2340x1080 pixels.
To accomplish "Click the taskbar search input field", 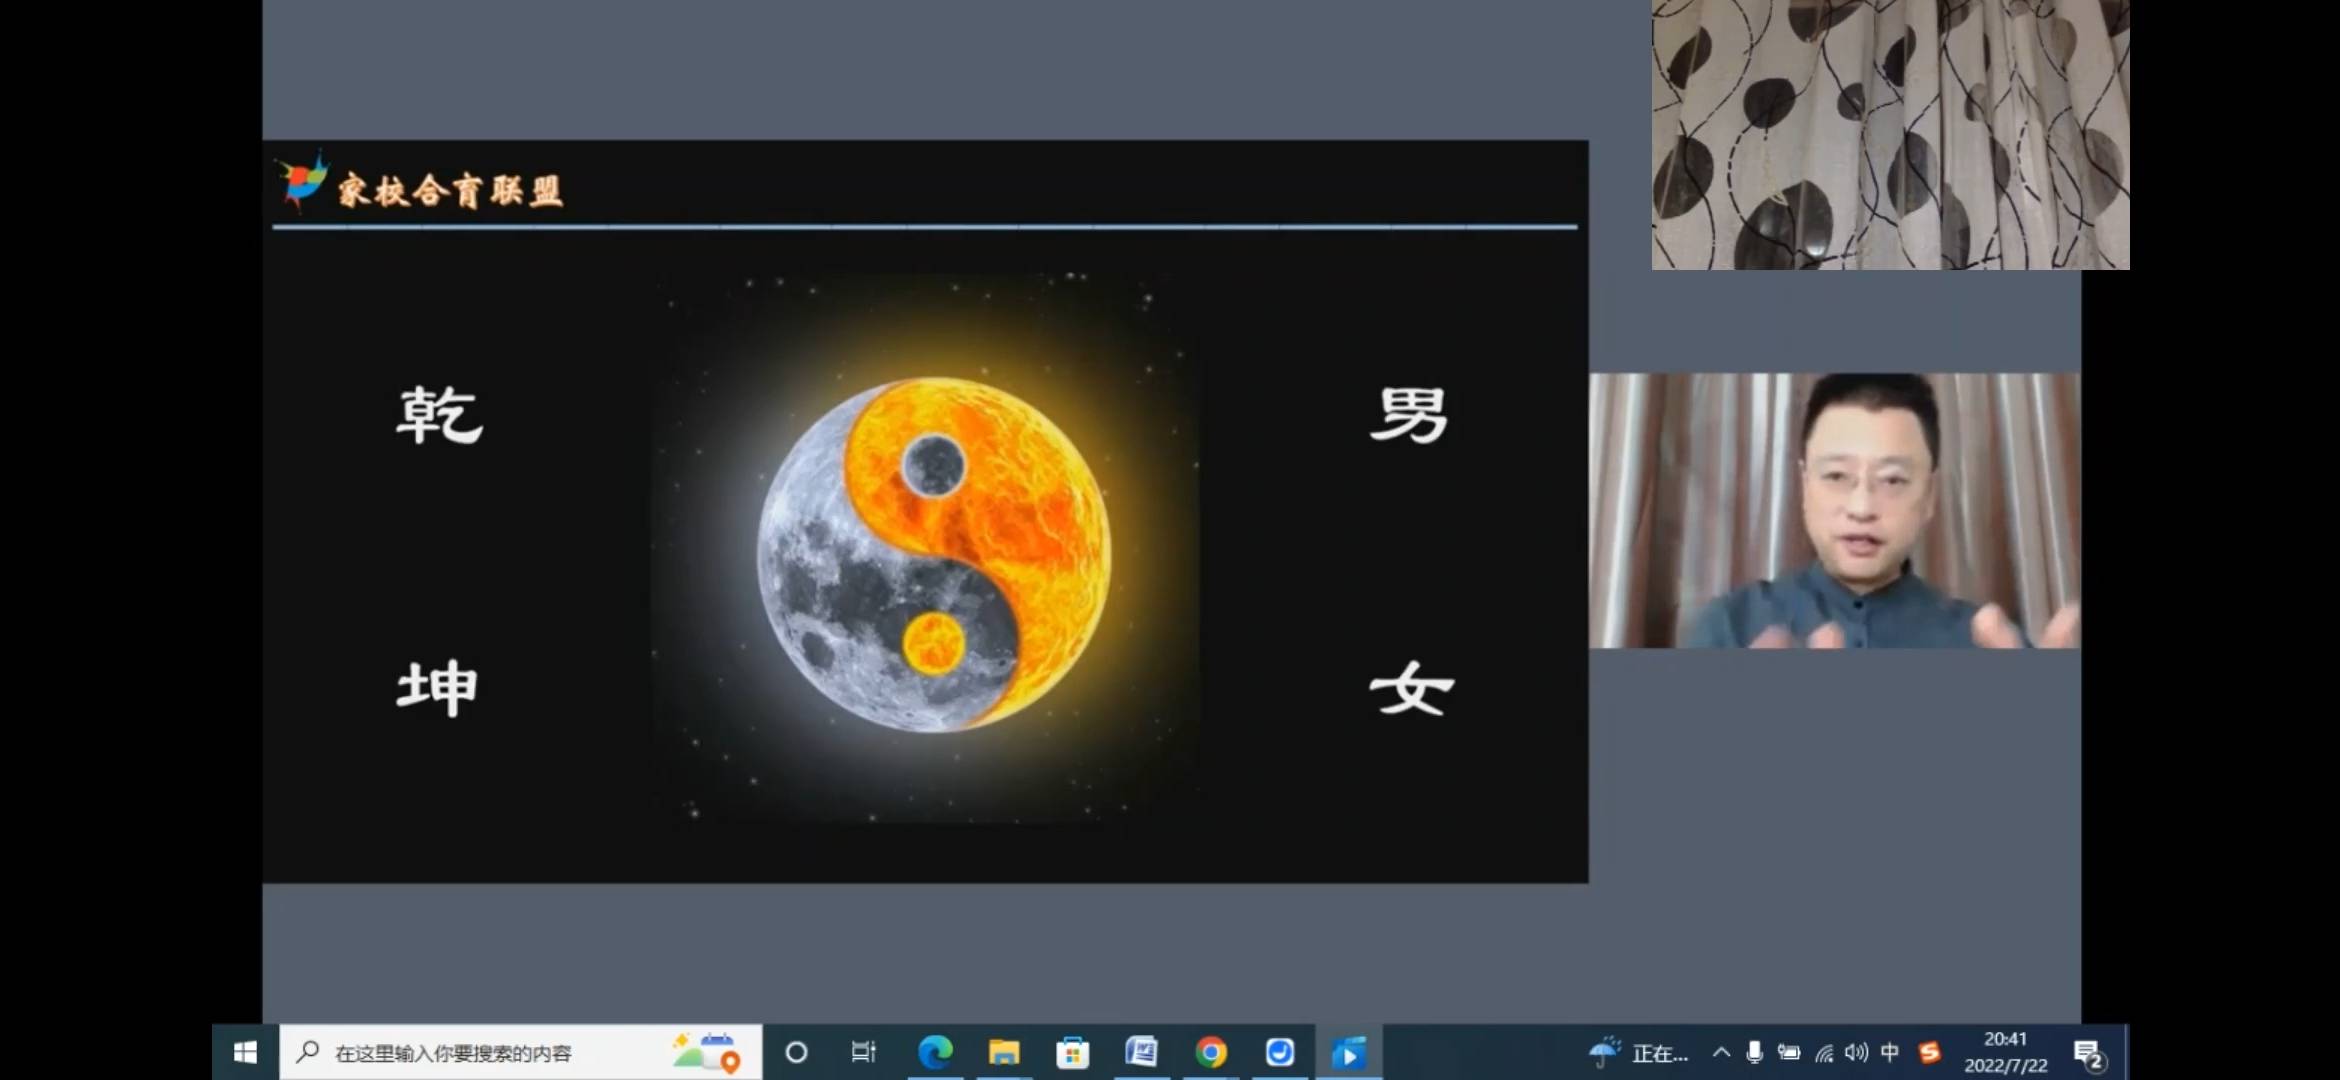I will (480, 1053).
